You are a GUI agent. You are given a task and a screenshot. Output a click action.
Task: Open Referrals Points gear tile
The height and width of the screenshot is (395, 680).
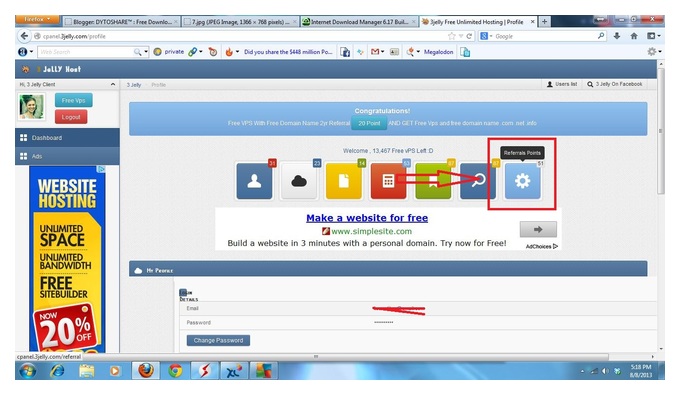coord(522,181)
